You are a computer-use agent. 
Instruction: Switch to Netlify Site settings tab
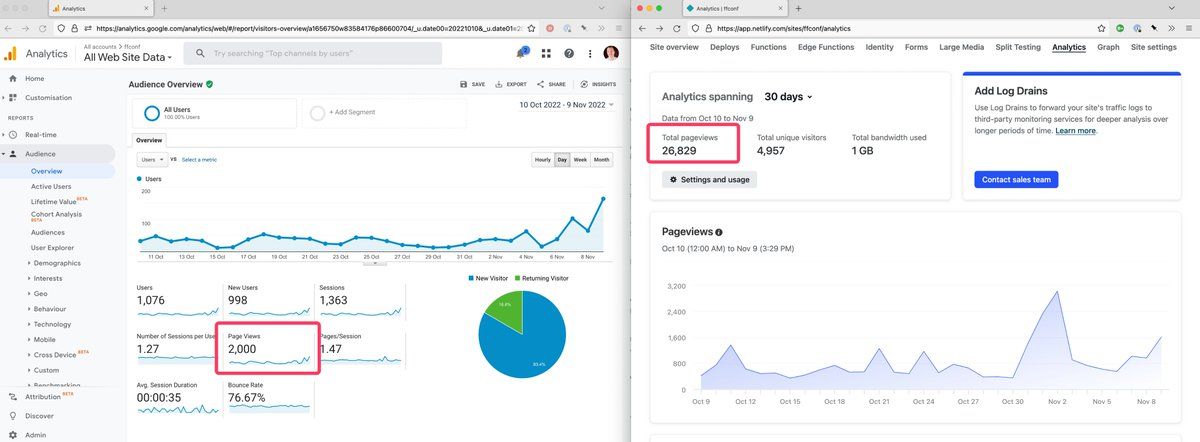(x=1154, y=47)
